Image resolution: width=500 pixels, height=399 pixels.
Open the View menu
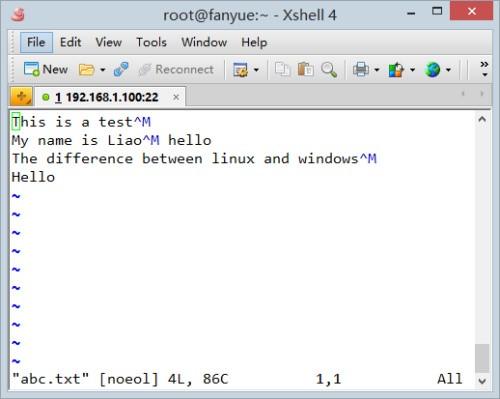tap(108, 42)
